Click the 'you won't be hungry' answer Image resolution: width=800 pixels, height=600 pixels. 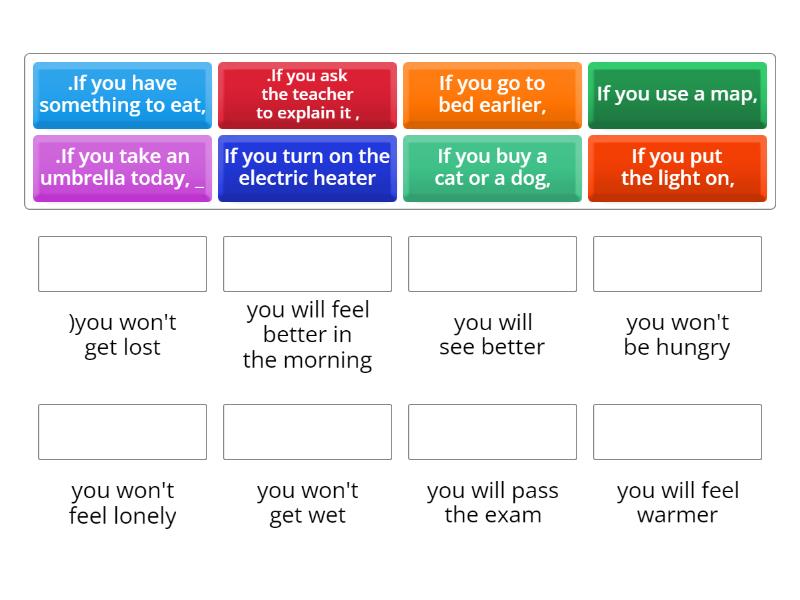pos(677,335)
